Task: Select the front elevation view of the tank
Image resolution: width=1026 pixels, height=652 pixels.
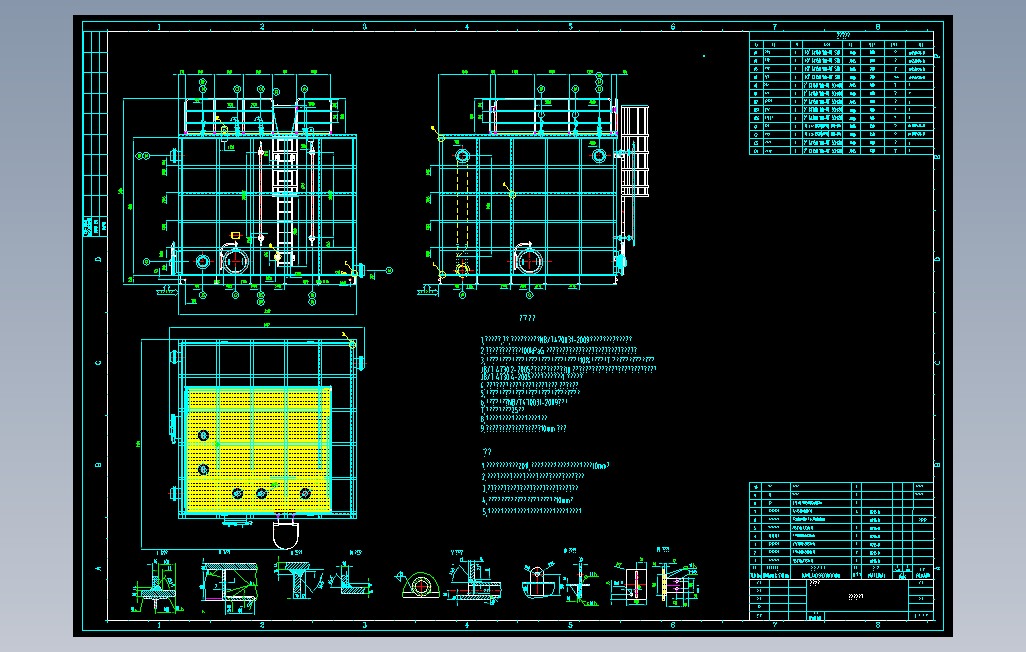Action: 258,190
